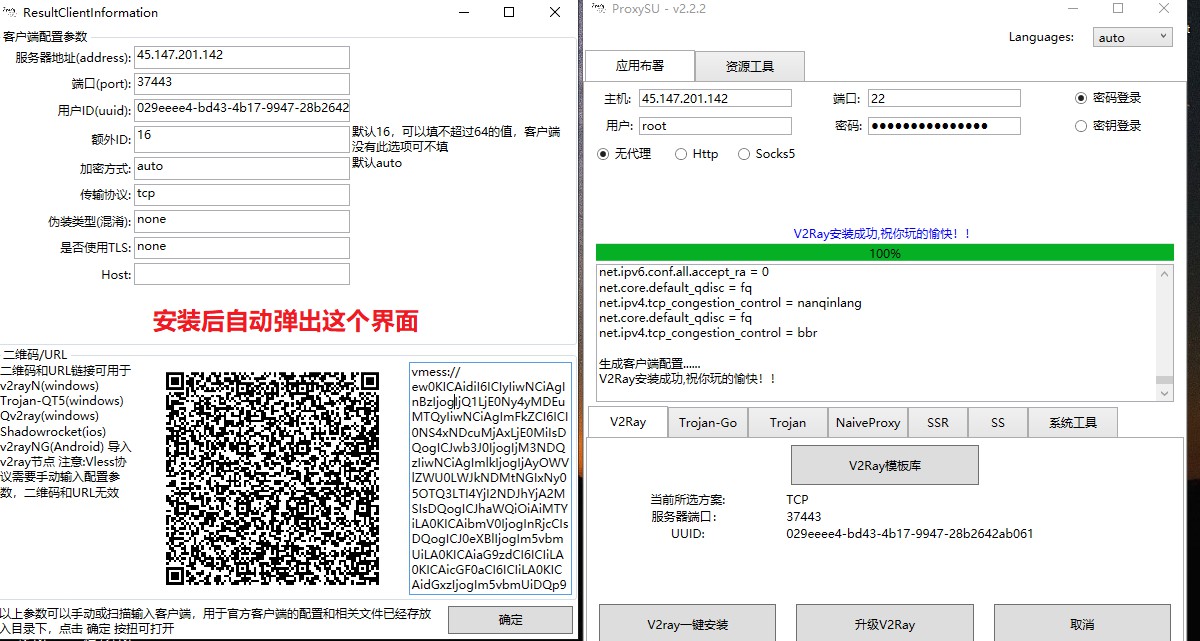Switch to the NaiveProxy tab
Viewport: 1200px width, 641px height.
[867, 422]
